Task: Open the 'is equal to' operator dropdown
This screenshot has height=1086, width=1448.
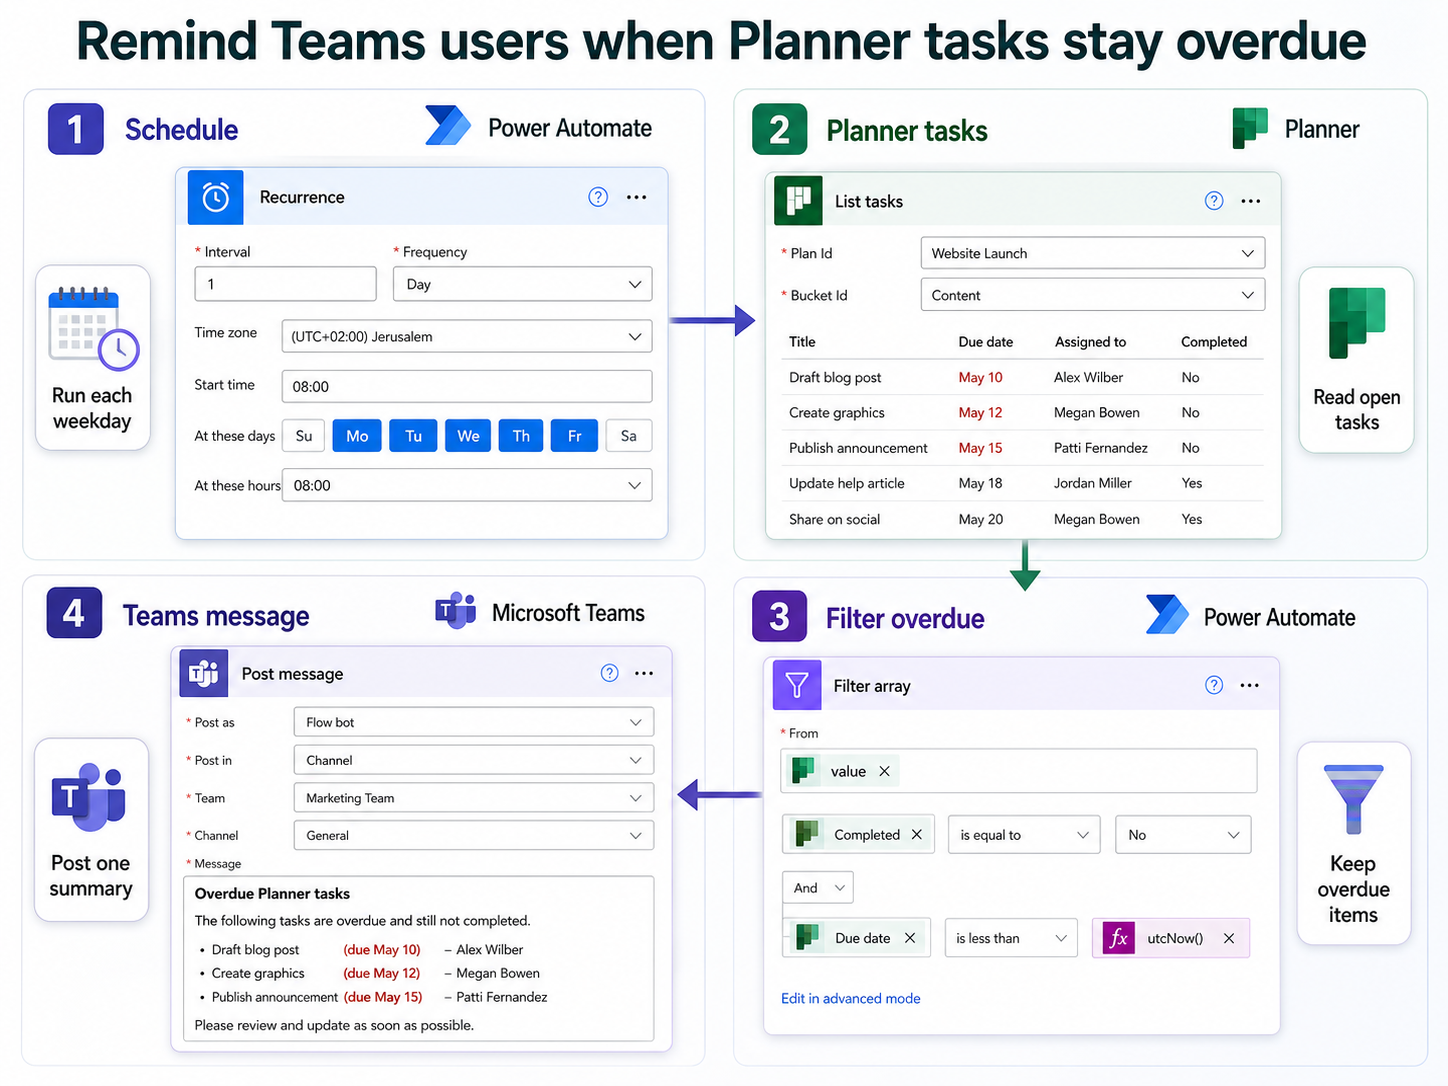Action: click(x=1024, y=834)
